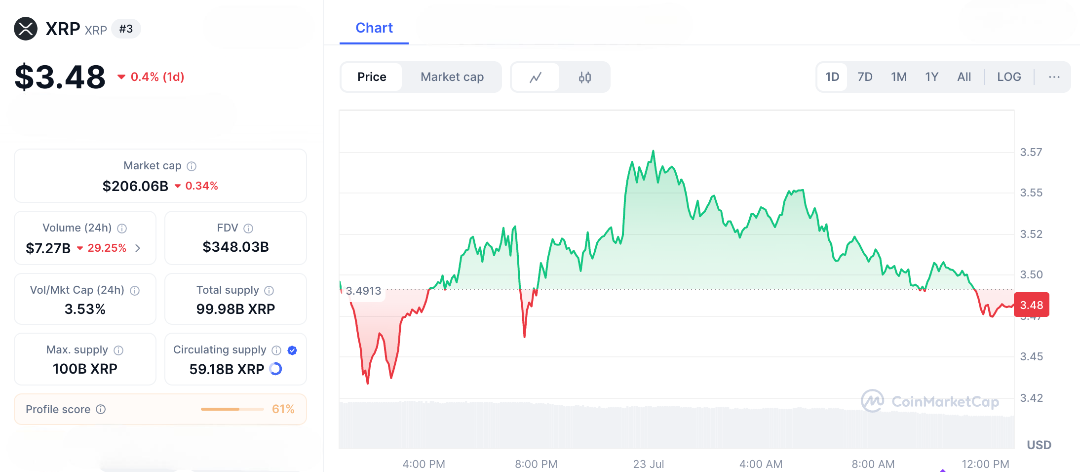Click Volume (24h) info icon
Viewport: 1080px width, 472px height.
click(122, 228)
